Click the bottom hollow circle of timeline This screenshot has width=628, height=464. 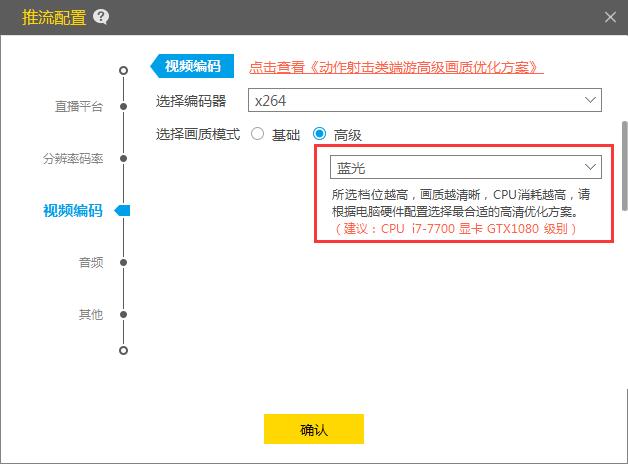123,351
